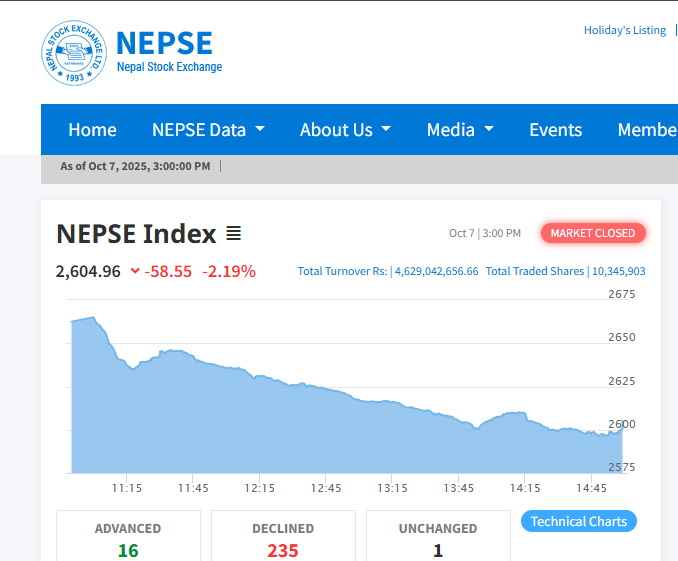Image resolution: width=678 pixels, height=561 pixels.
Task: Click the 12:45 time label on chart
Action: (326, 488)
